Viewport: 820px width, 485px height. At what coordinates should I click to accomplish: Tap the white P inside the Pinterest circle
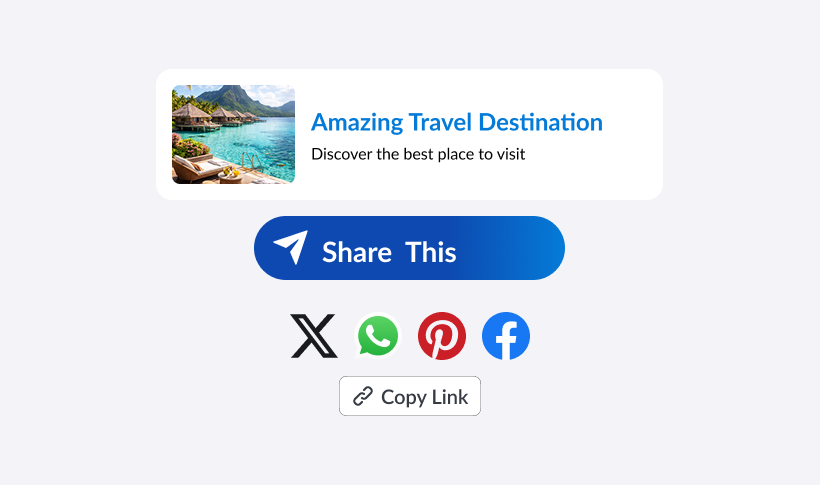click(x=441, y=338)
